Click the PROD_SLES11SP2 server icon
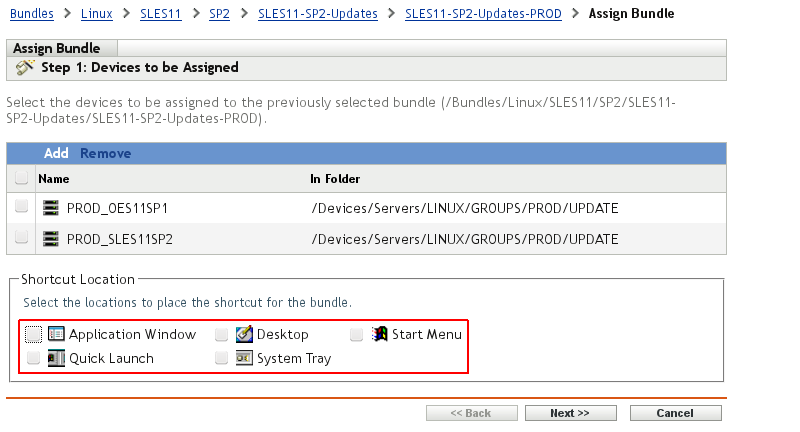The width and height of the screenshot is (800, 432). (52, 239)
